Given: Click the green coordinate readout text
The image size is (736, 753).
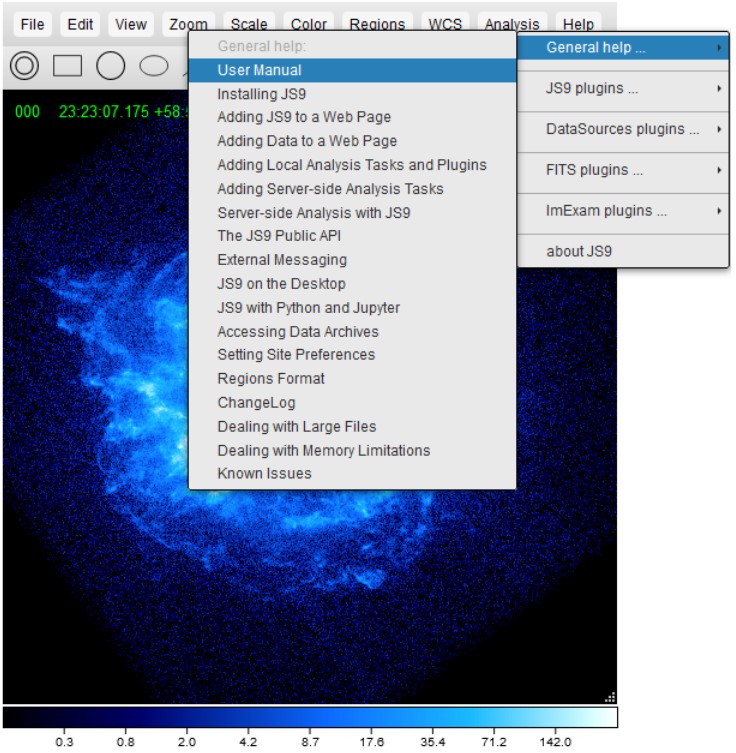Looking at the screenshot, I should pyautogui.click(x=102, y=112).
